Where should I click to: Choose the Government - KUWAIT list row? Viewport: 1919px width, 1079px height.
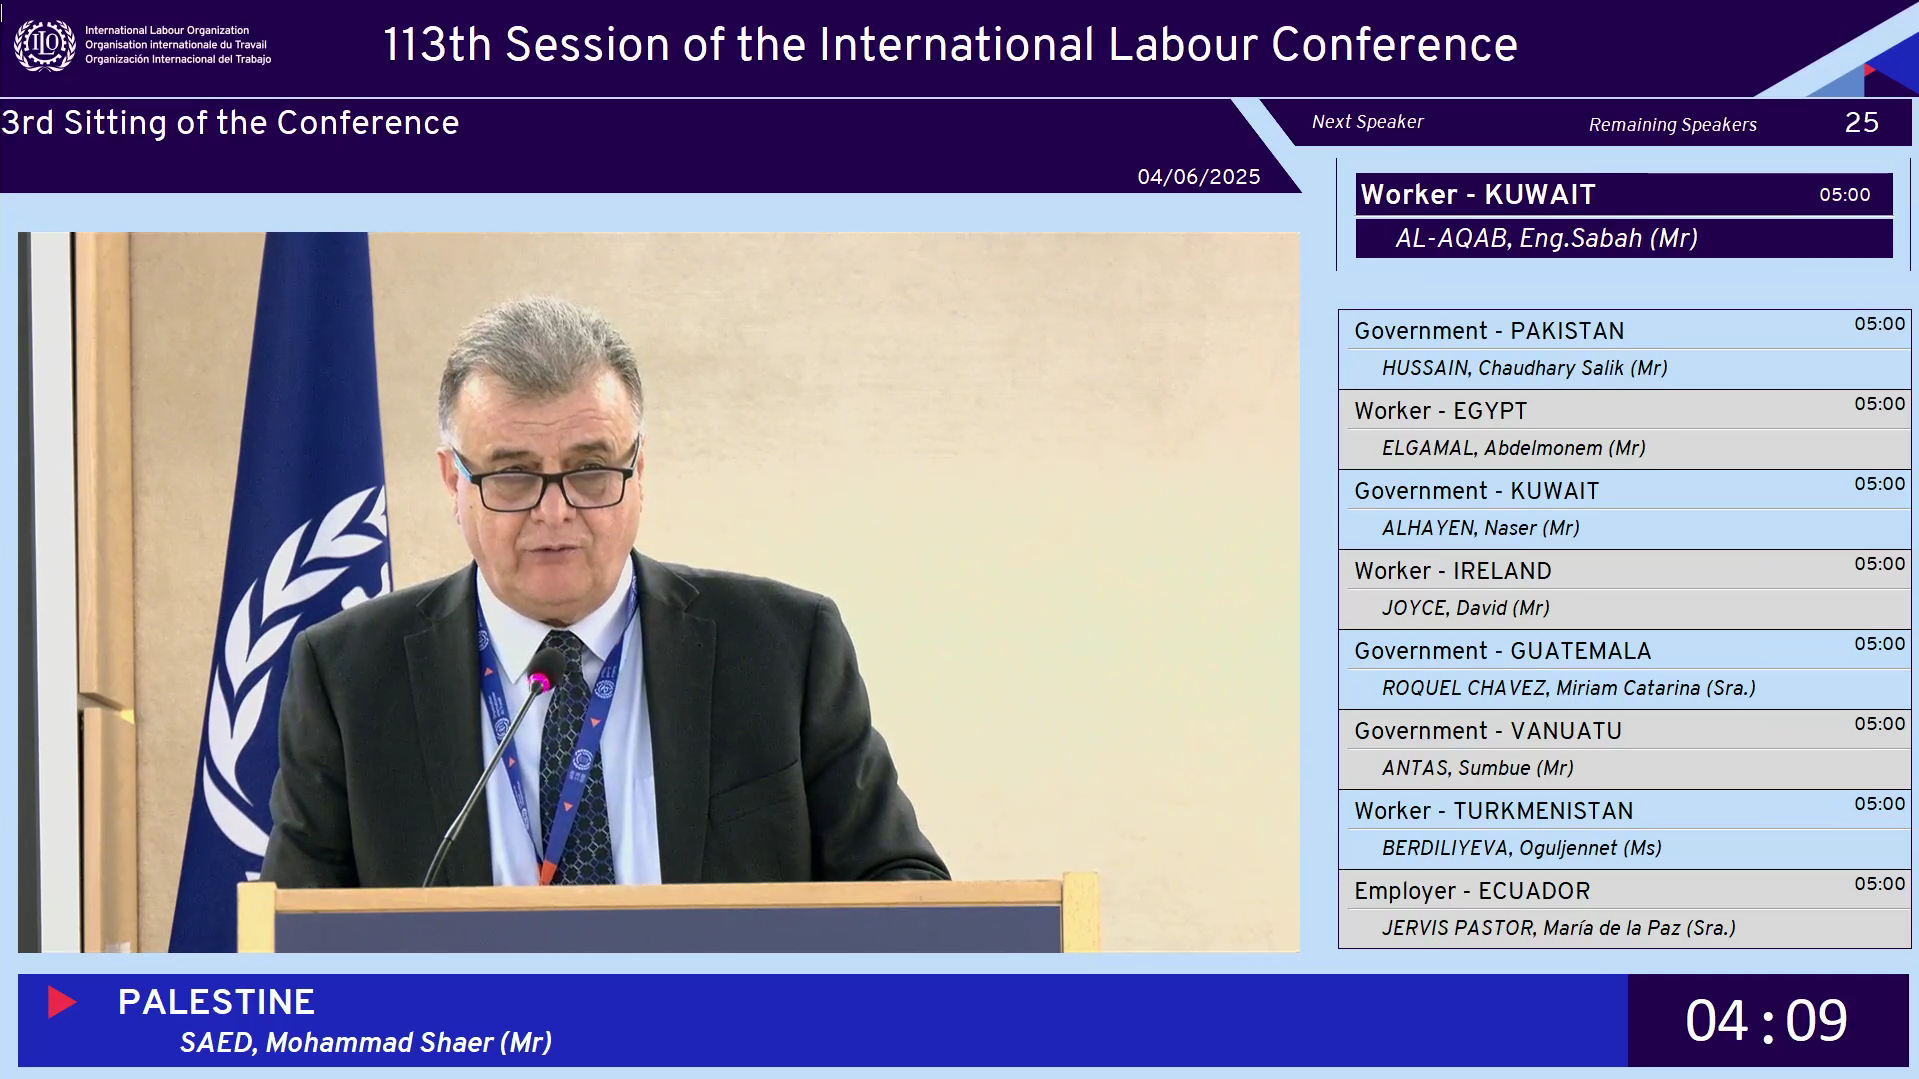pyautogui.click(x=1623, y=509)
